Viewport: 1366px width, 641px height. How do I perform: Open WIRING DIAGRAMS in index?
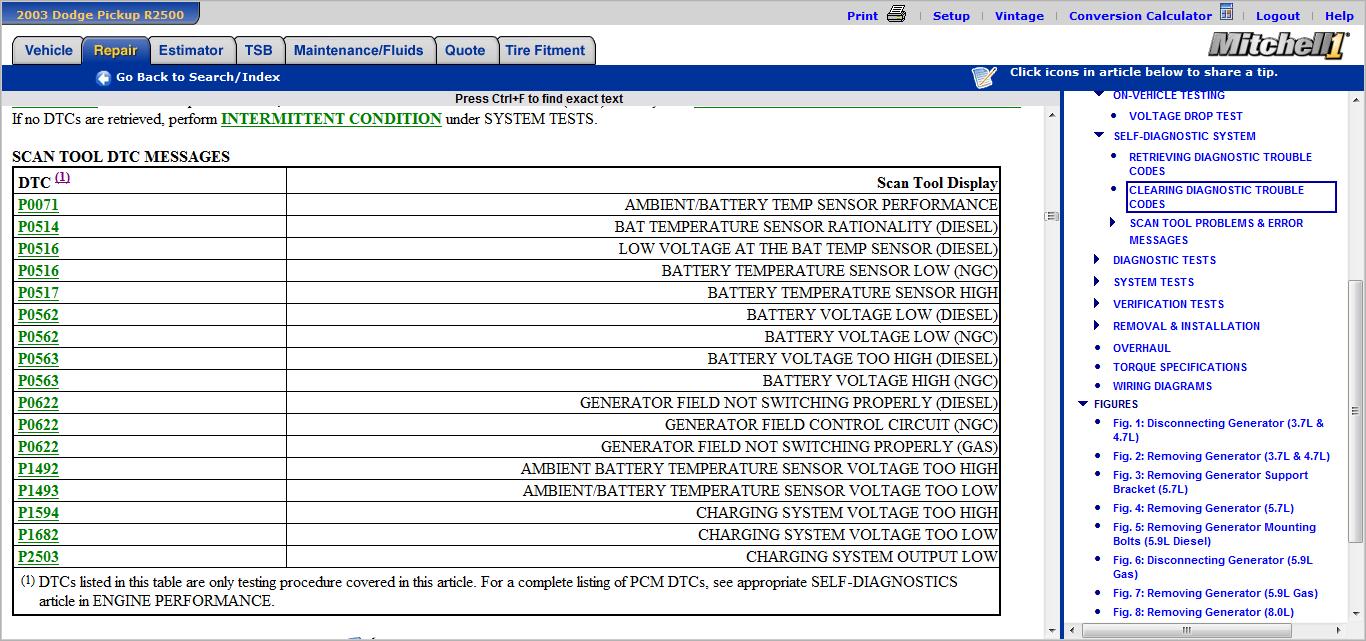pos(1162,386)
